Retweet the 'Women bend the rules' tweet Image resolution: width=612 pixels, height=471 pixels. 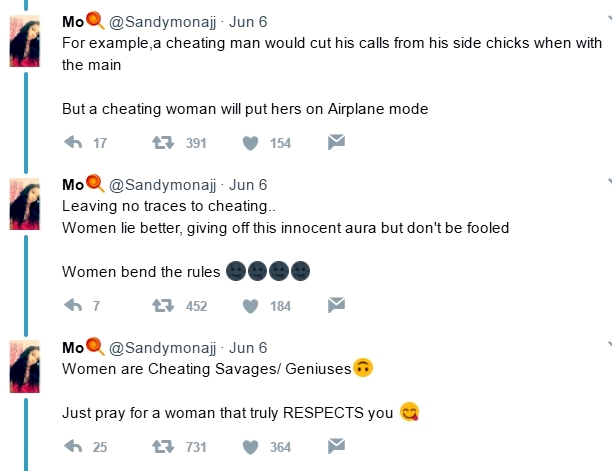161,305
